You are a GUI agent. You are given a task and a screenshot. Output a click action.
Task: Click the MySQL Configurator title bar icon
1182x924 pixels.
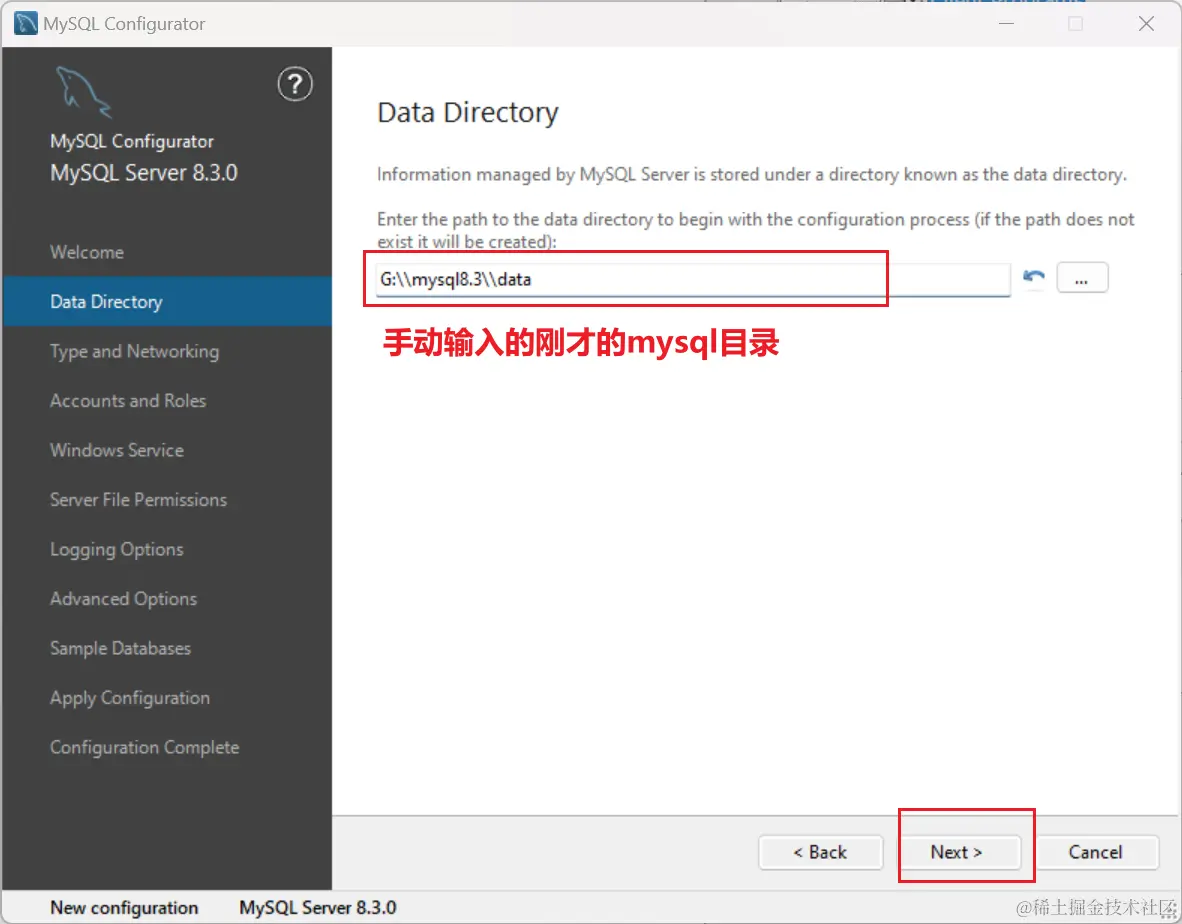[26, 23]
